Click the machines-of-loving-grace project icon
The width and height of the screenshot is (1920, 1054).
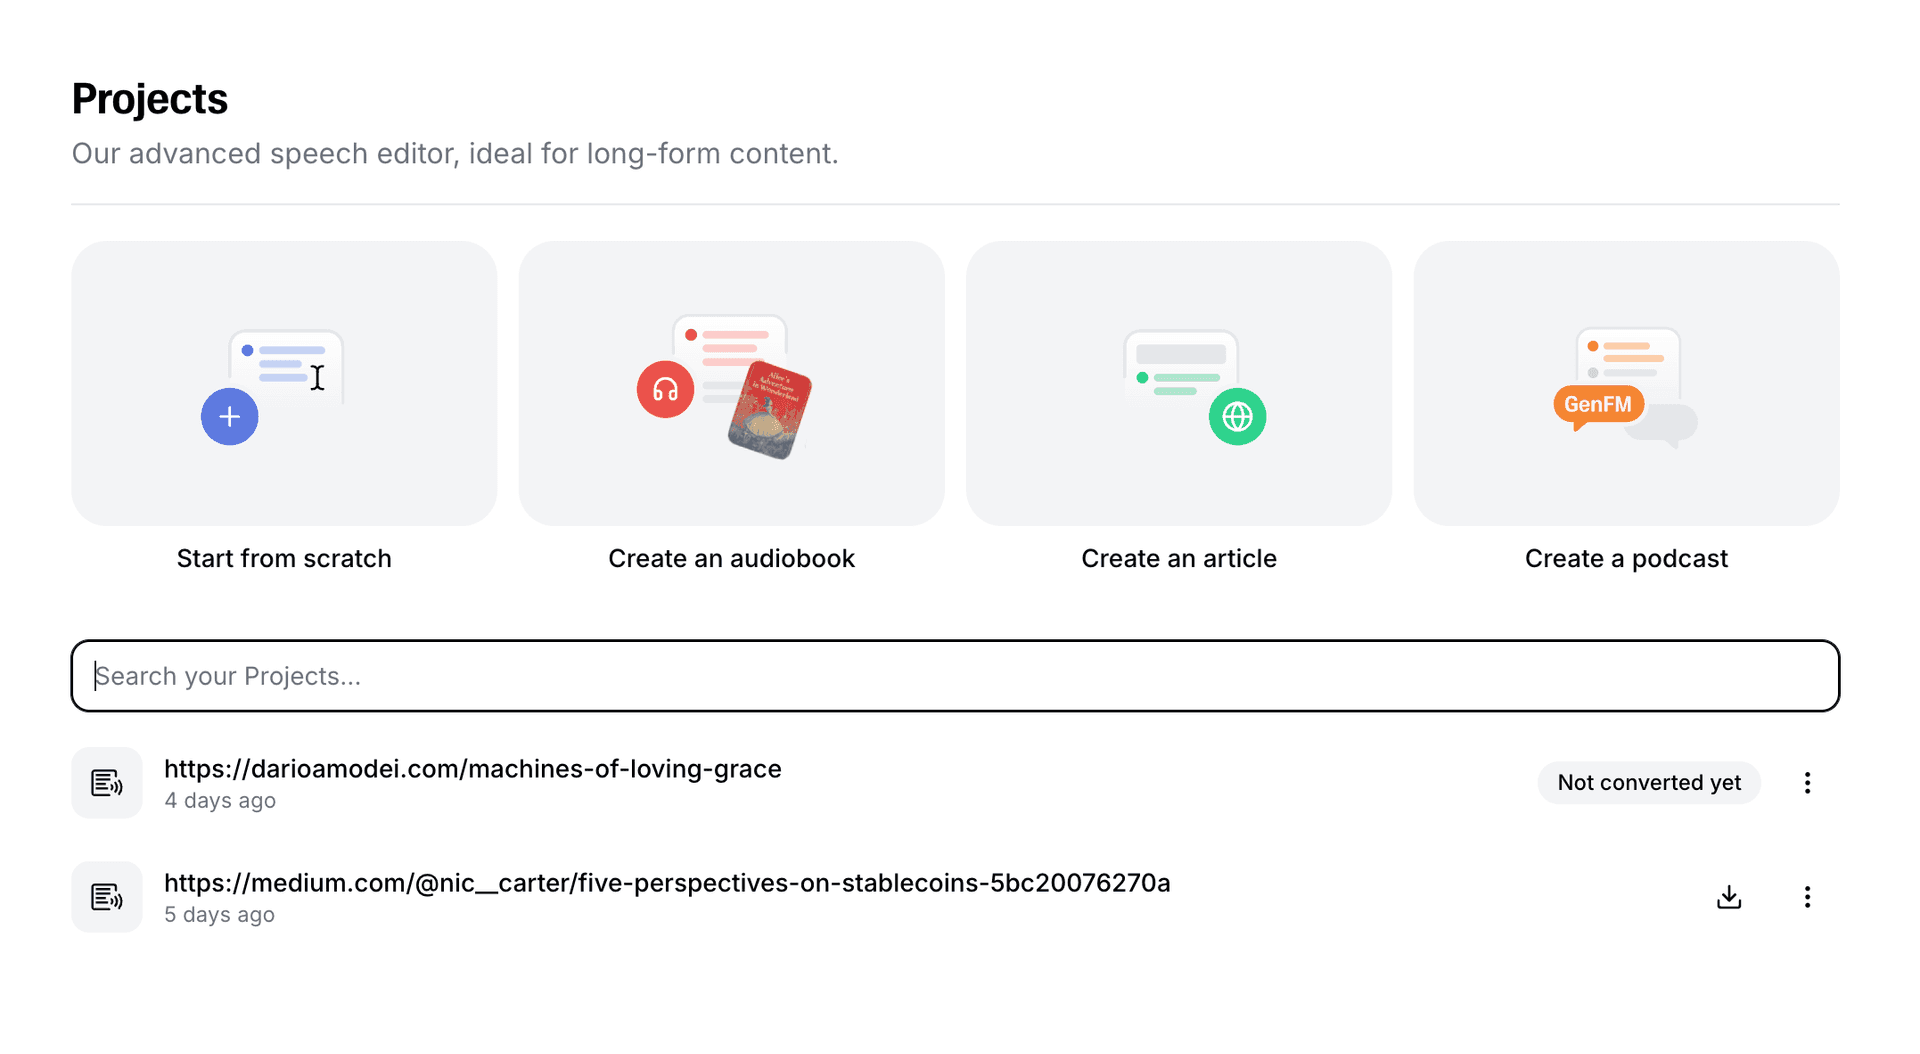[x=107, y=783]
